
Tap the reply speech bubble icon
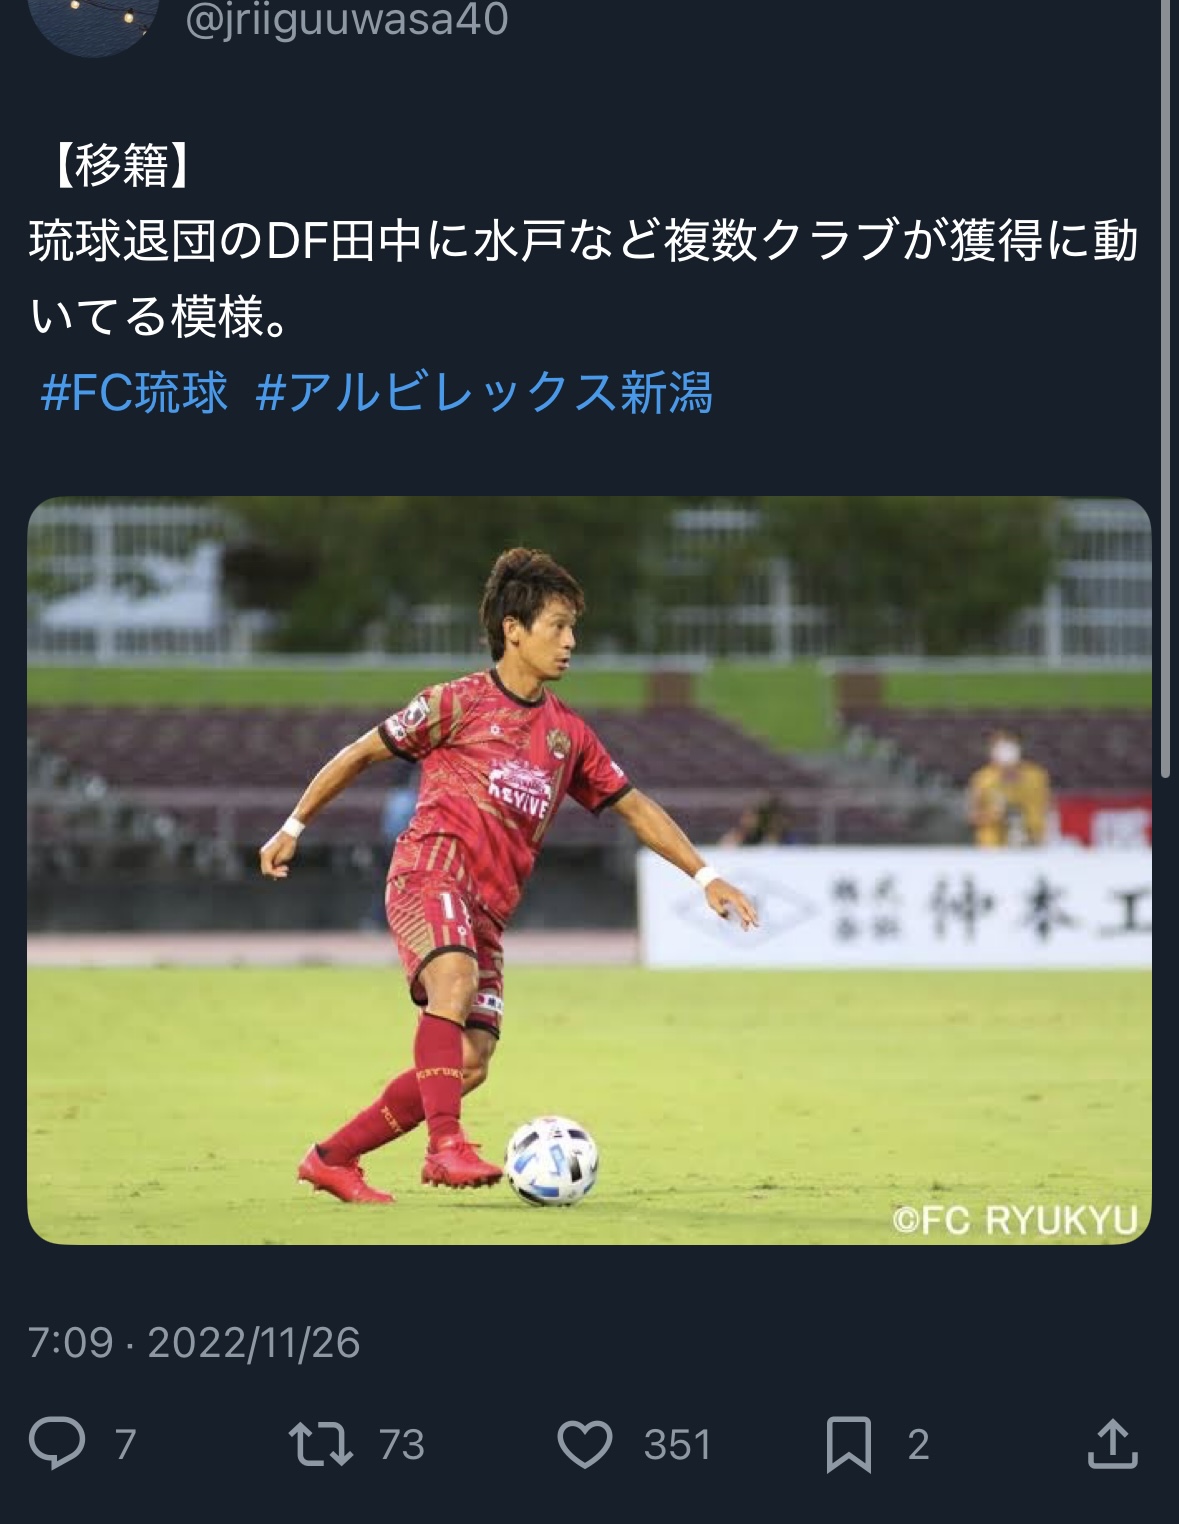[57, 1444]
